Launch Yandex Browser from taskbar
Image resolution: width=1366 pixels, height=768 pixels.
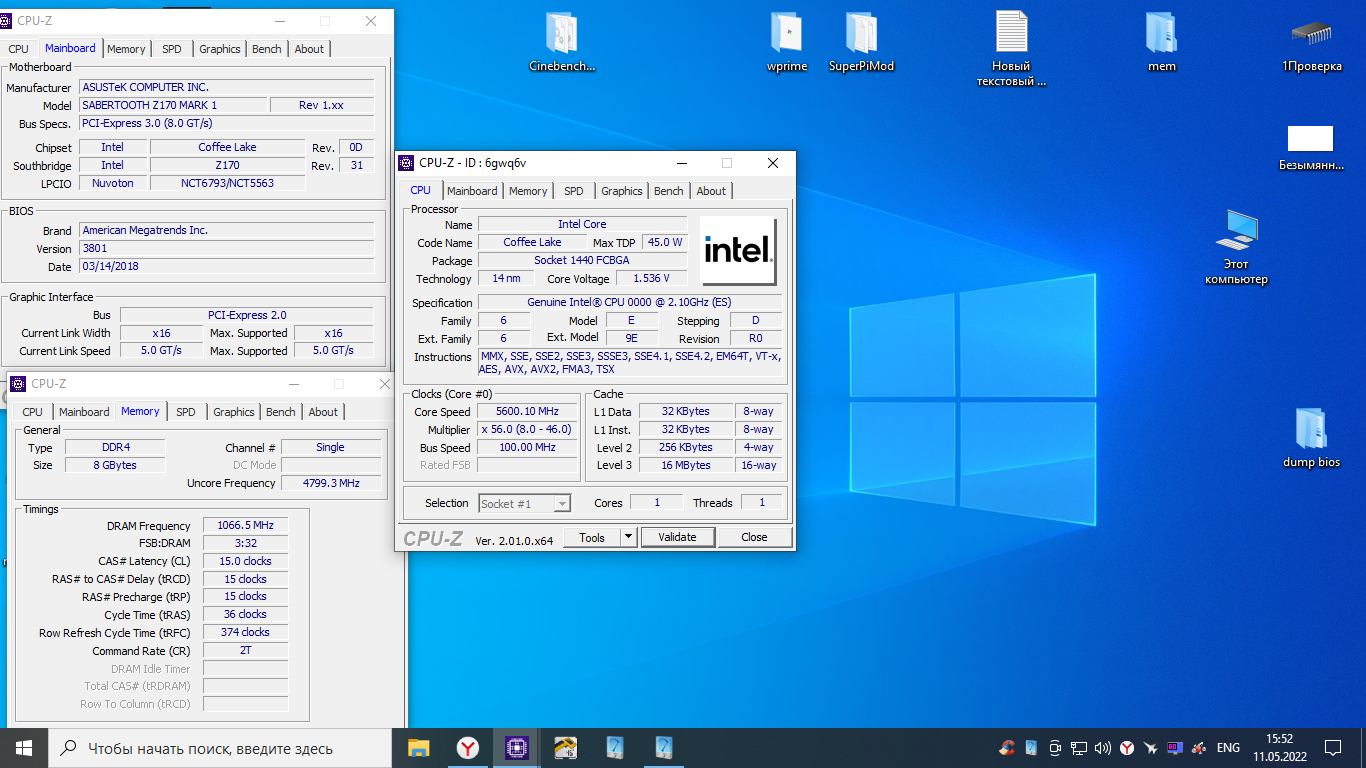click(467, 747)
